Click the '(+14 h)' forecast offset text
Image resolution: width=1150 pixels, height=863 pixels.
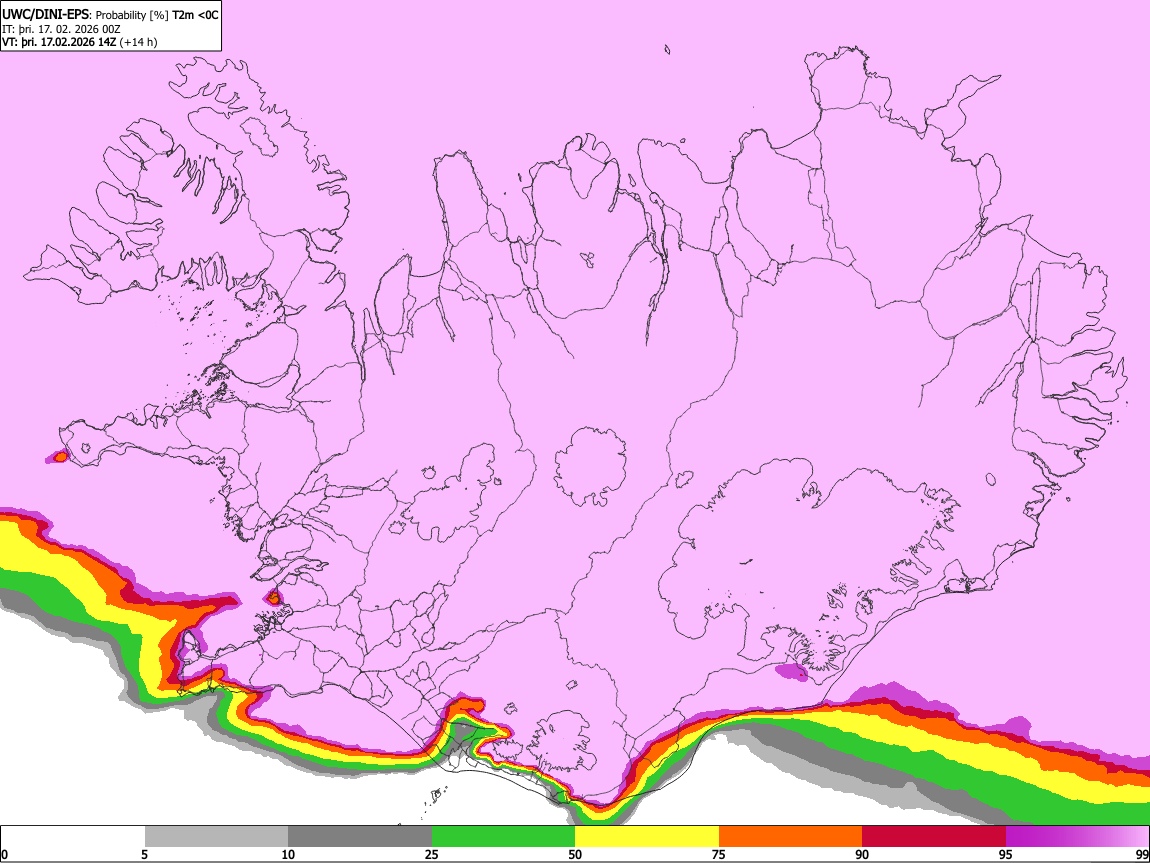tap(138, 42)
